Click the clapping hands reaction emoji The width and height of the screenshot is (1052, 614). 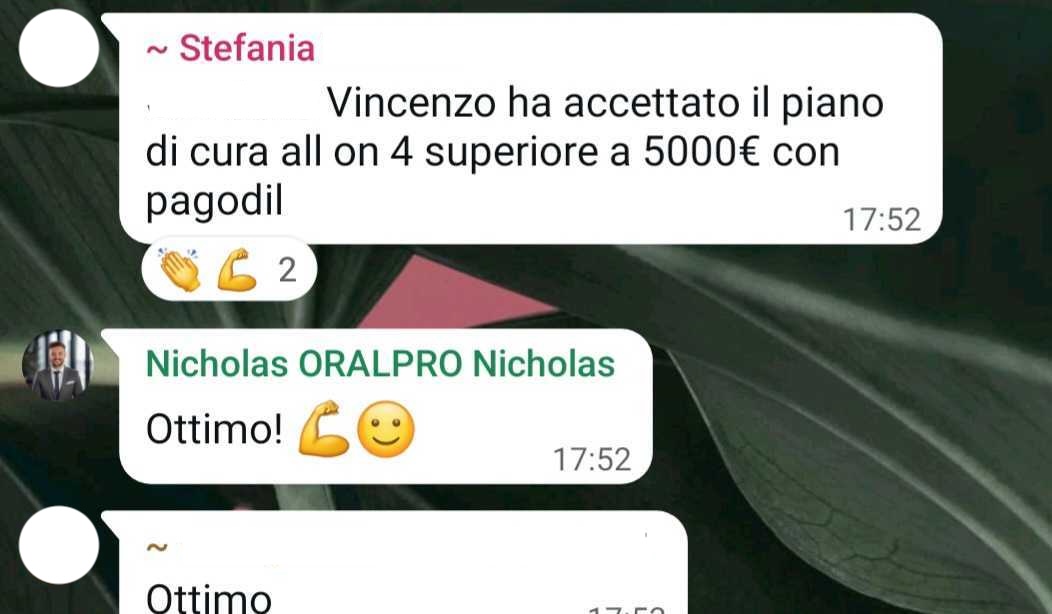(x=180, y=270)
